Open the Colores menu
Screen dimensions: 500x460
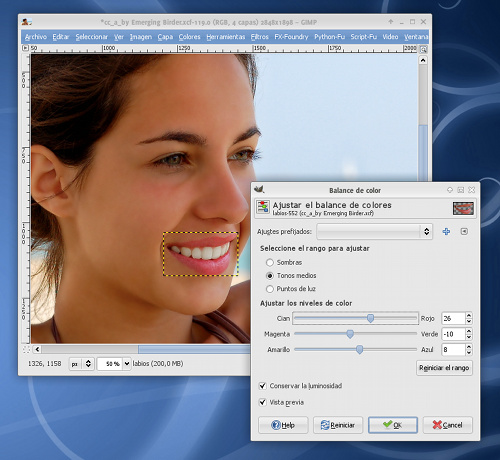pos(189,37)
